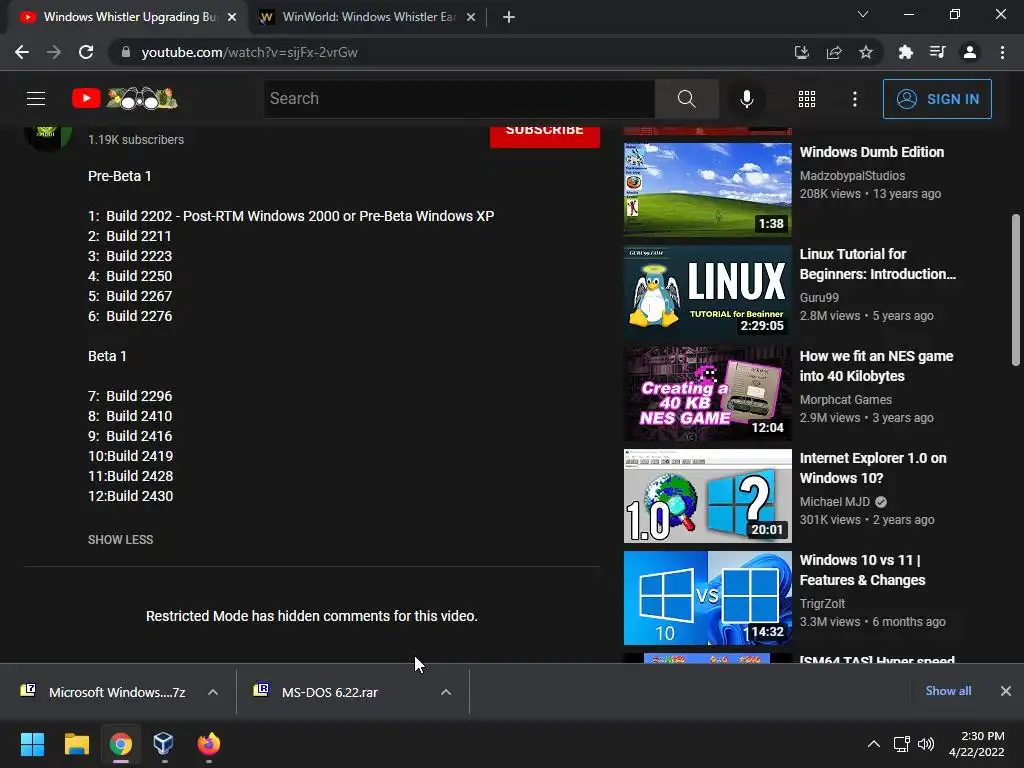
Task: Go back to the previous page
Action: click(x=22, y=52)
